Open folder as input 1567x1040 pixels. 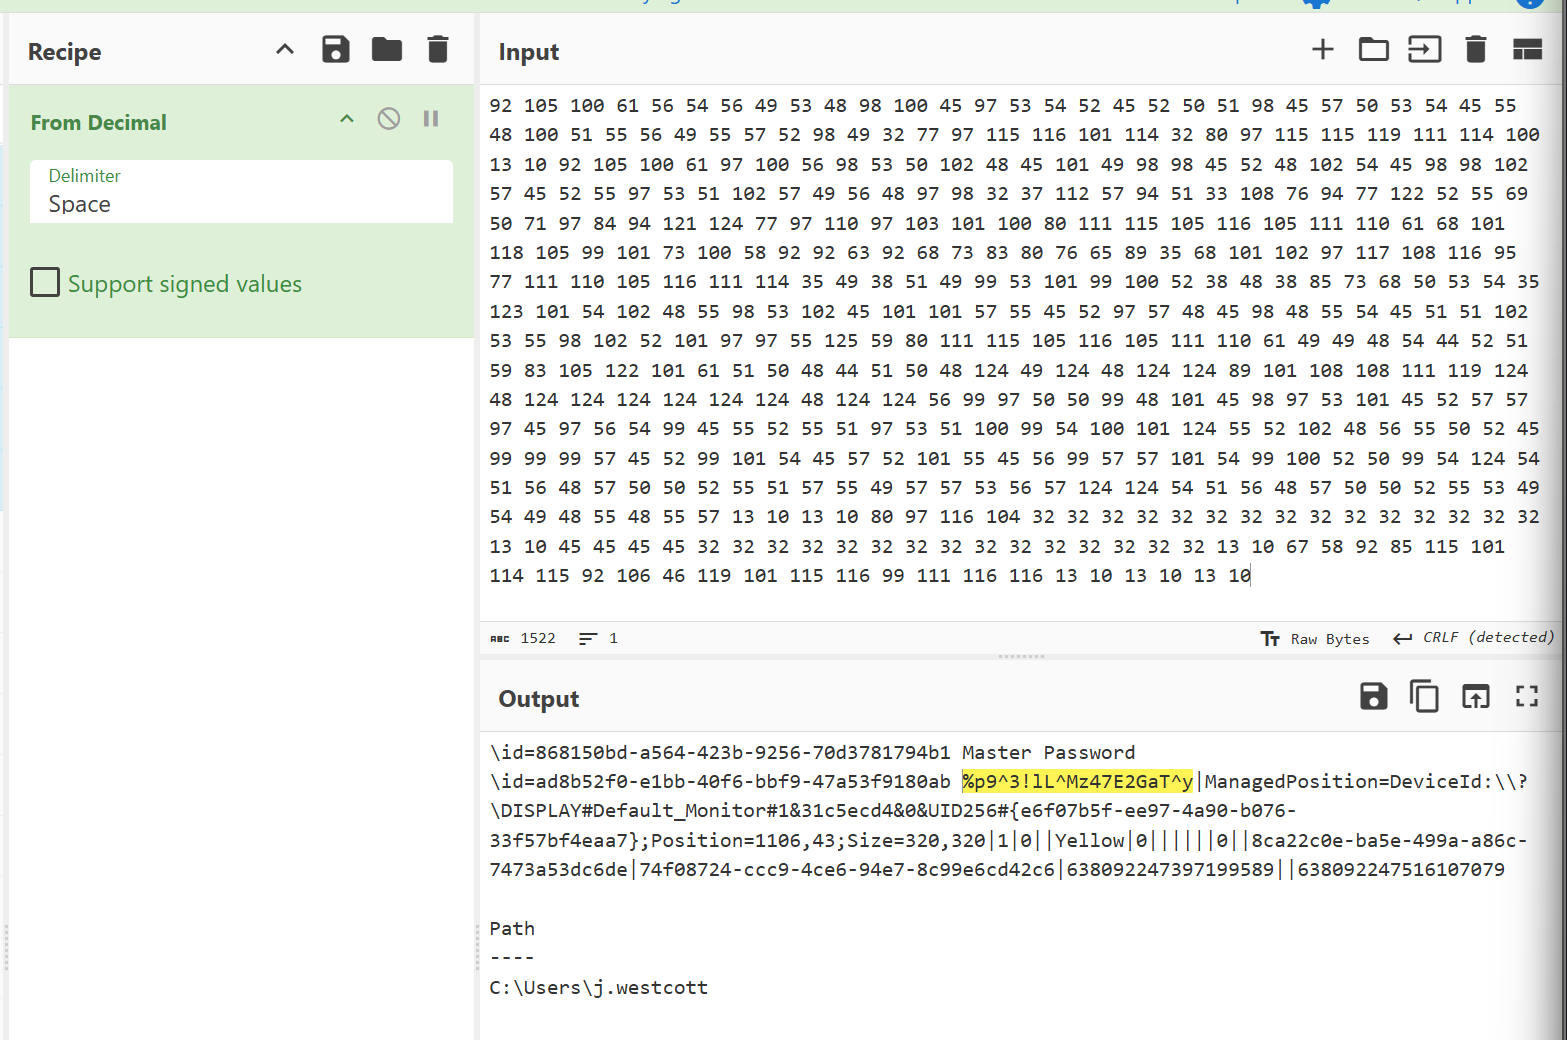1374,49
